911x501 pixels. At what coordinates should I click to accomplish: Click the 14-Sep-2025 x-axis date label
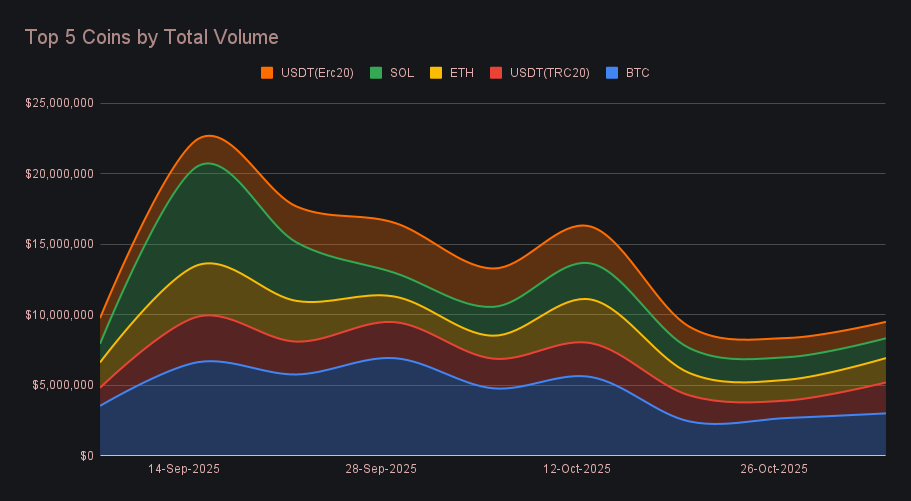184,468
